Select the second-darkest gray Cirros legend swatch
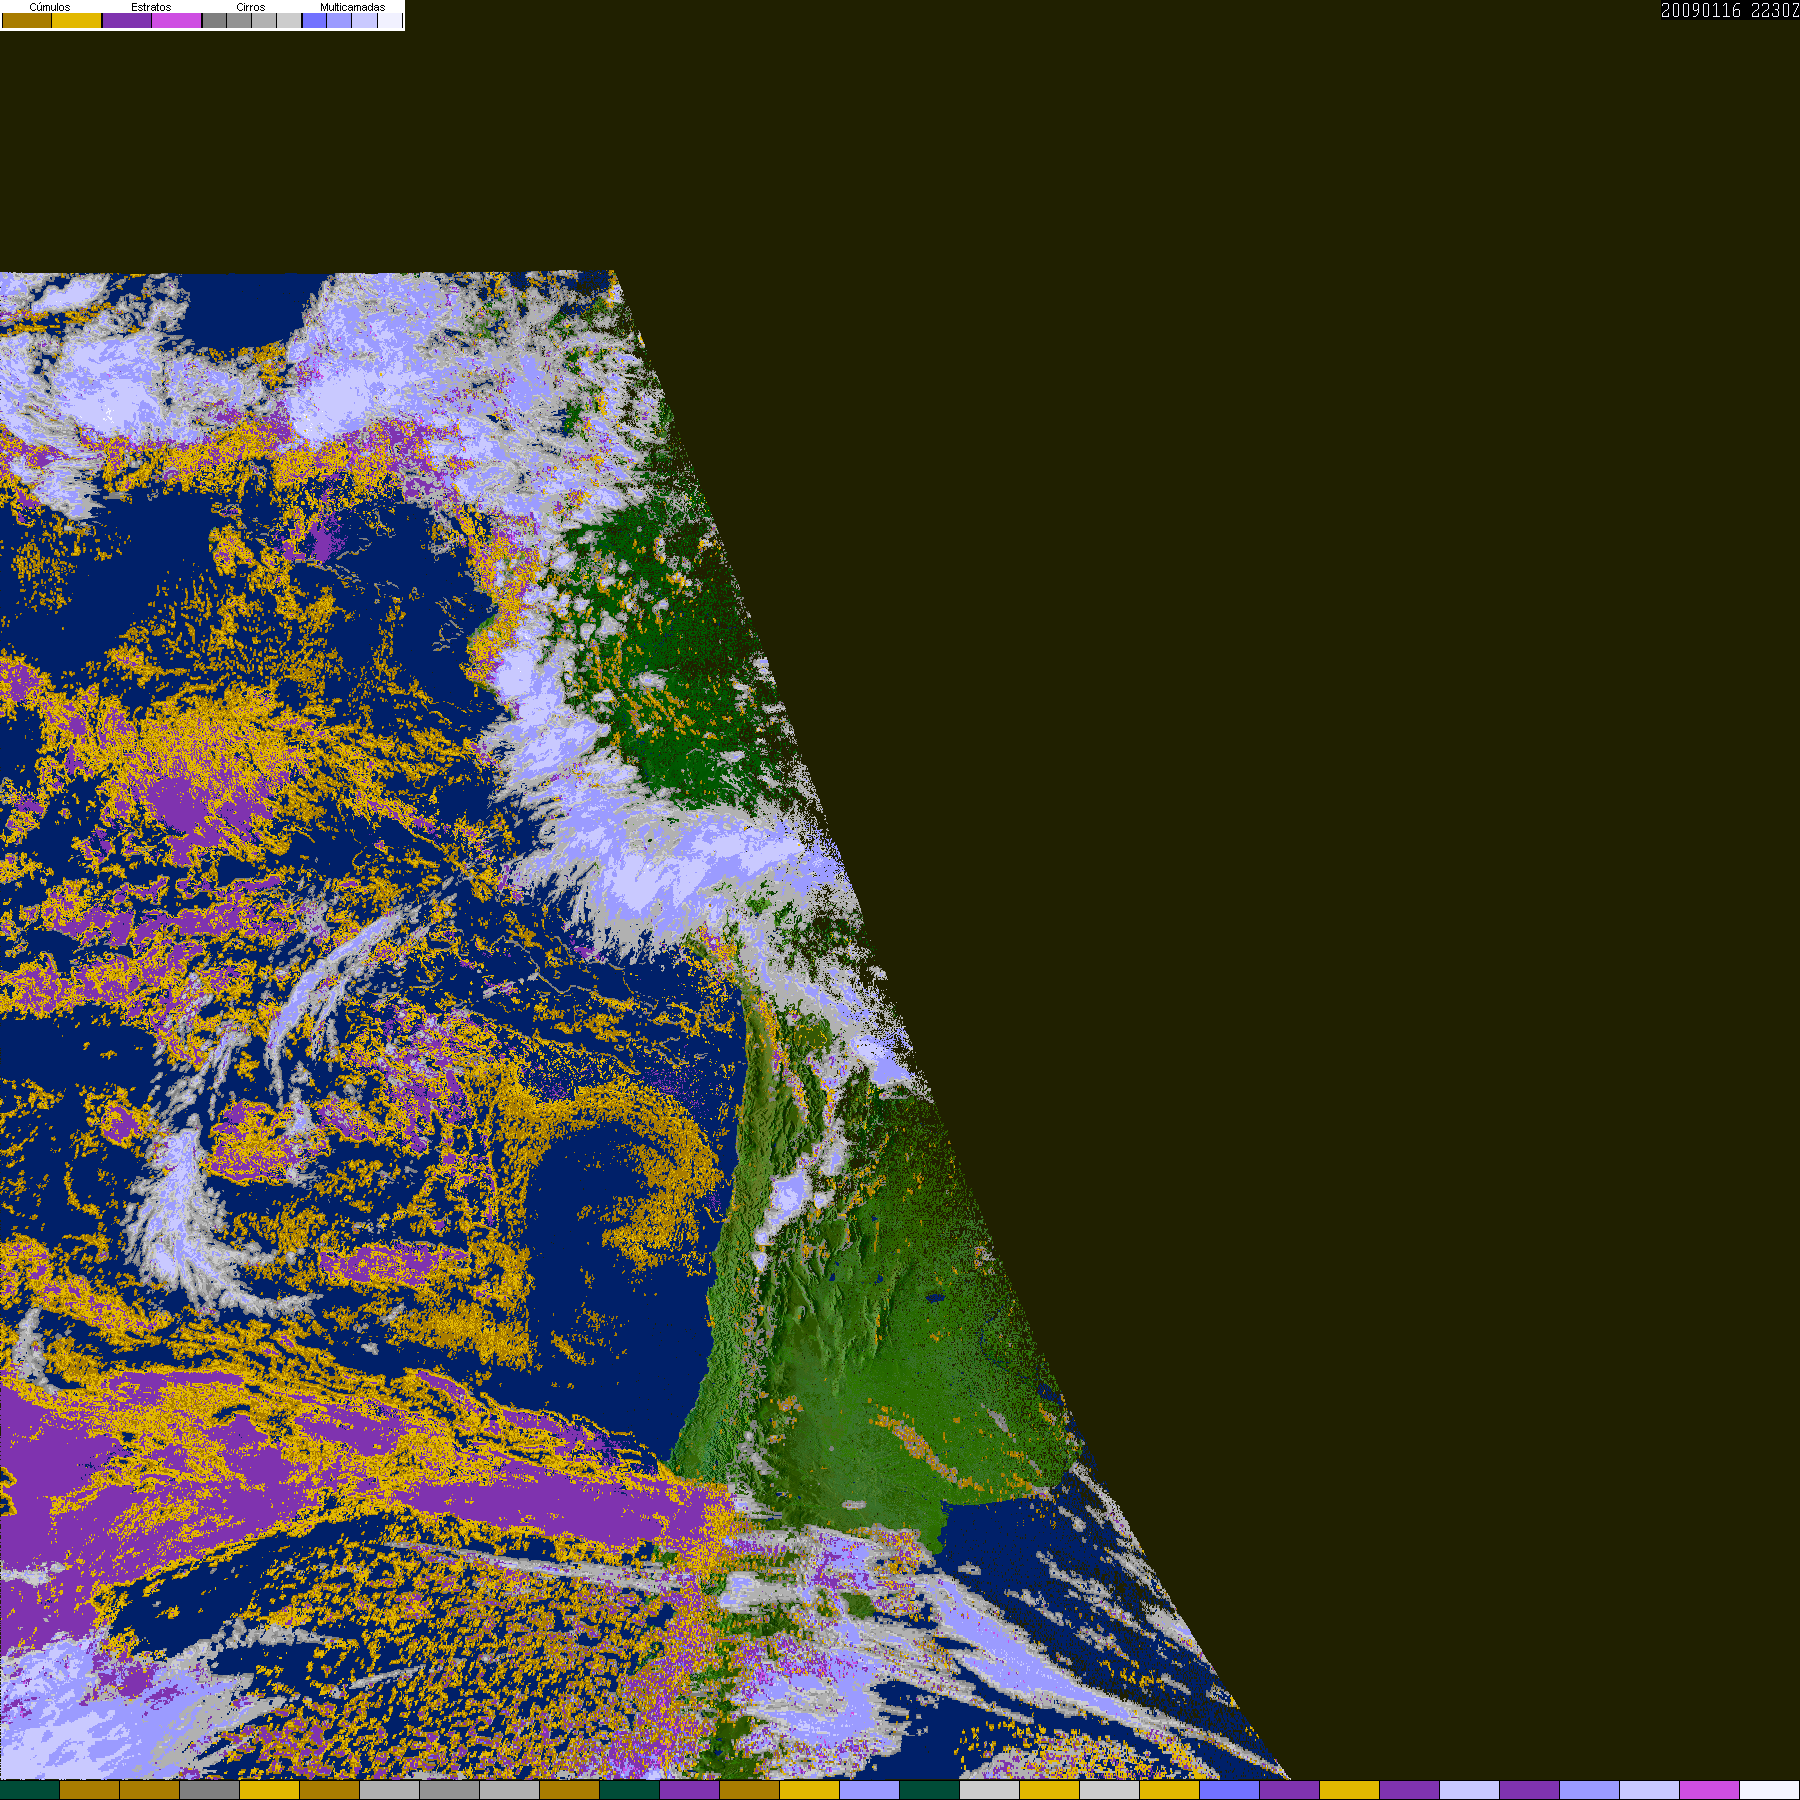 click(x=240, y=21)
